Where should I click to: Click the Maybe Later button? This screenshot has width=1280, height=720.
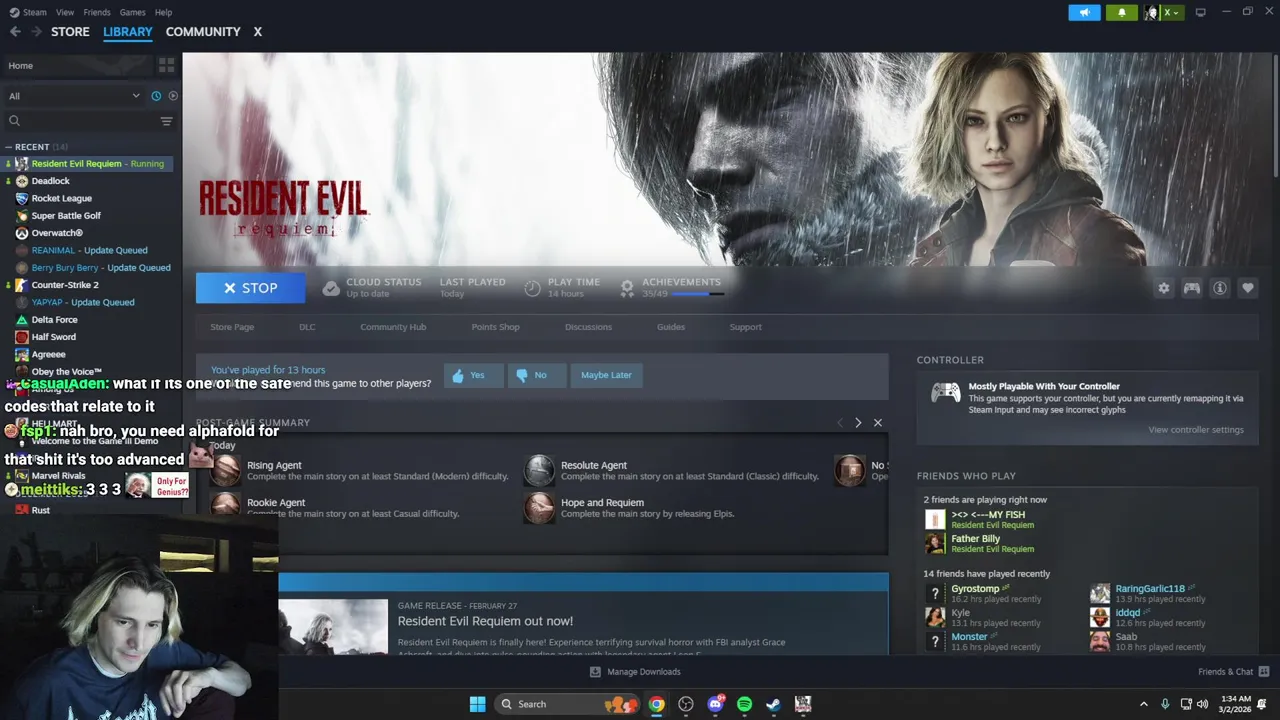606,375
